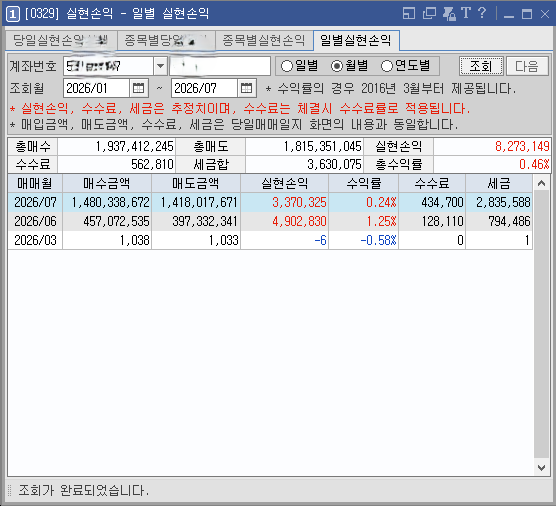556x506 pixels.
Task: Click the total realized profit 8,273,149
Action: (522, 146)
